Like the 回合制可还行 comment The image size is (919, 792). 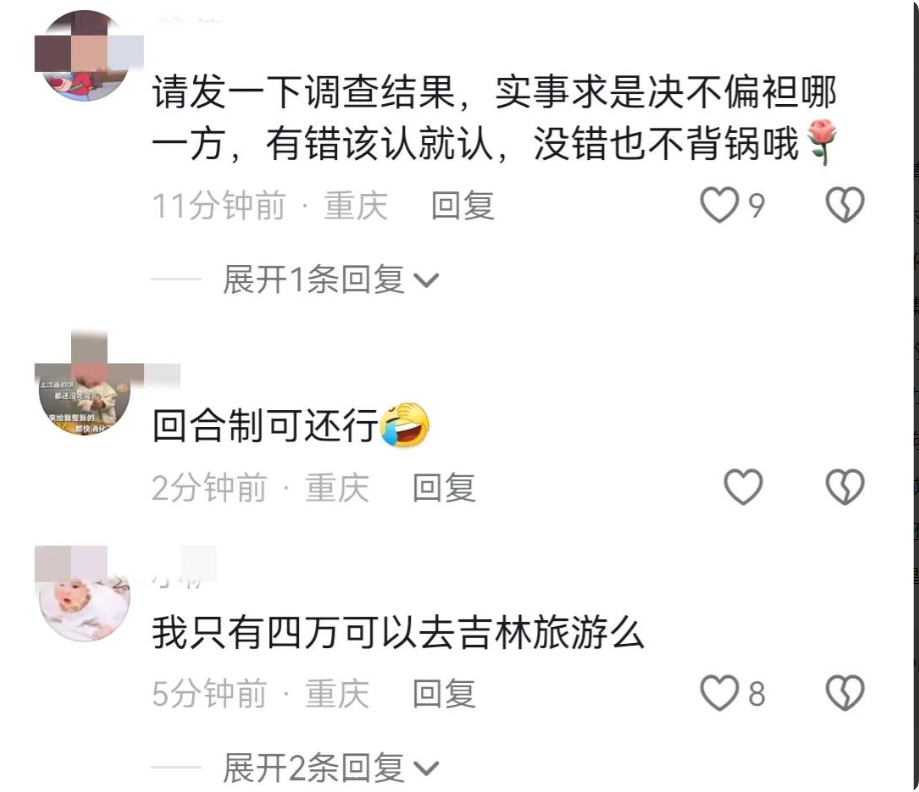743,487
